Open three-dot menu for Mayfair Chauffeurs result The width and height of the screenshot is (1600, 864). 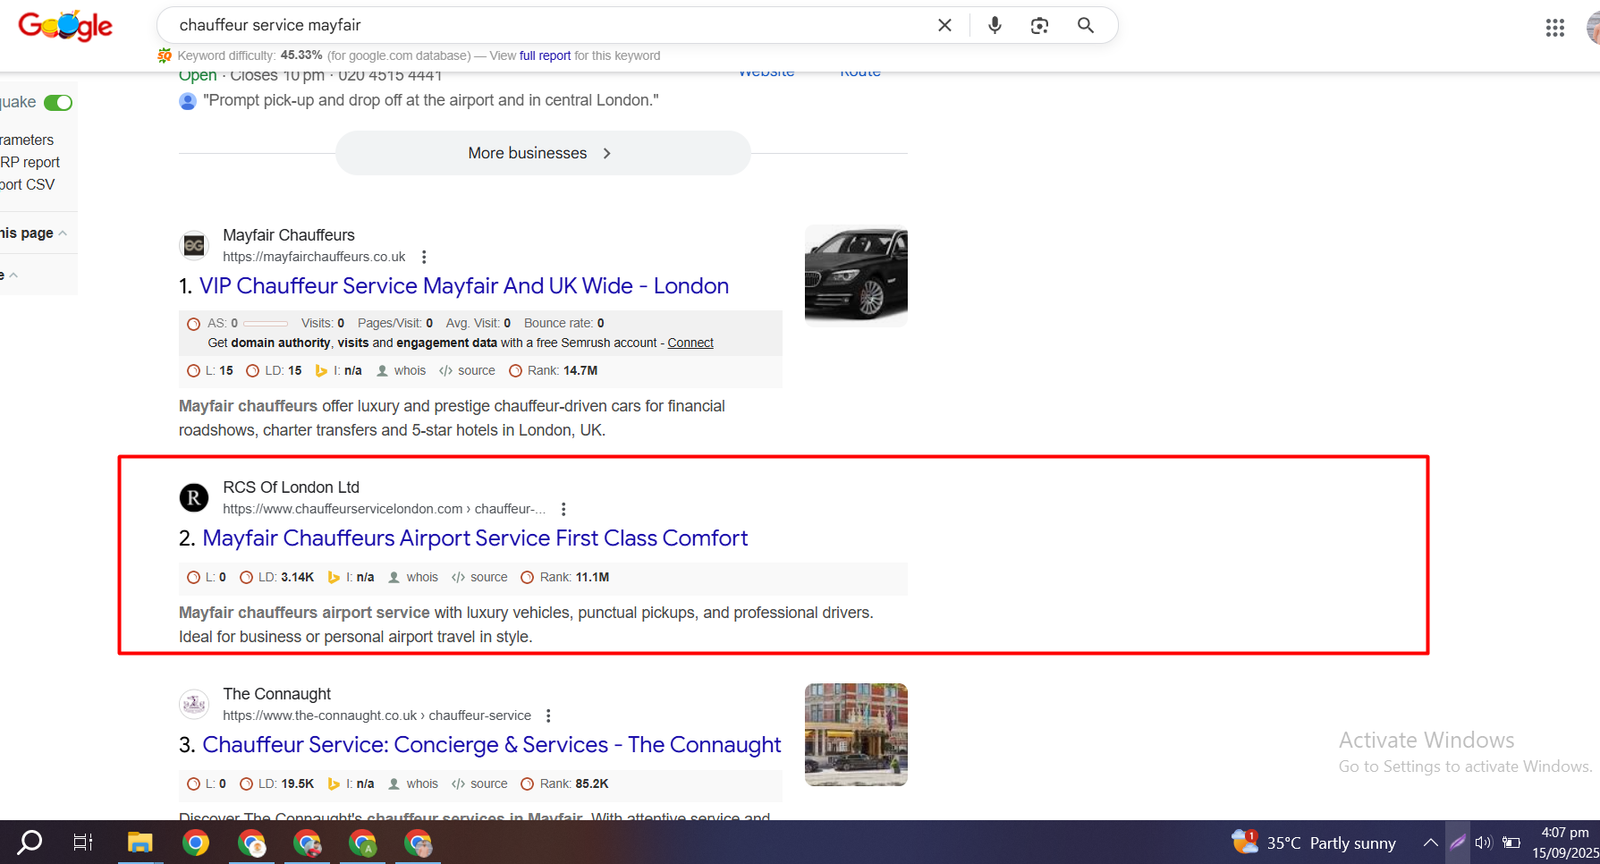(x=424, y=257)
